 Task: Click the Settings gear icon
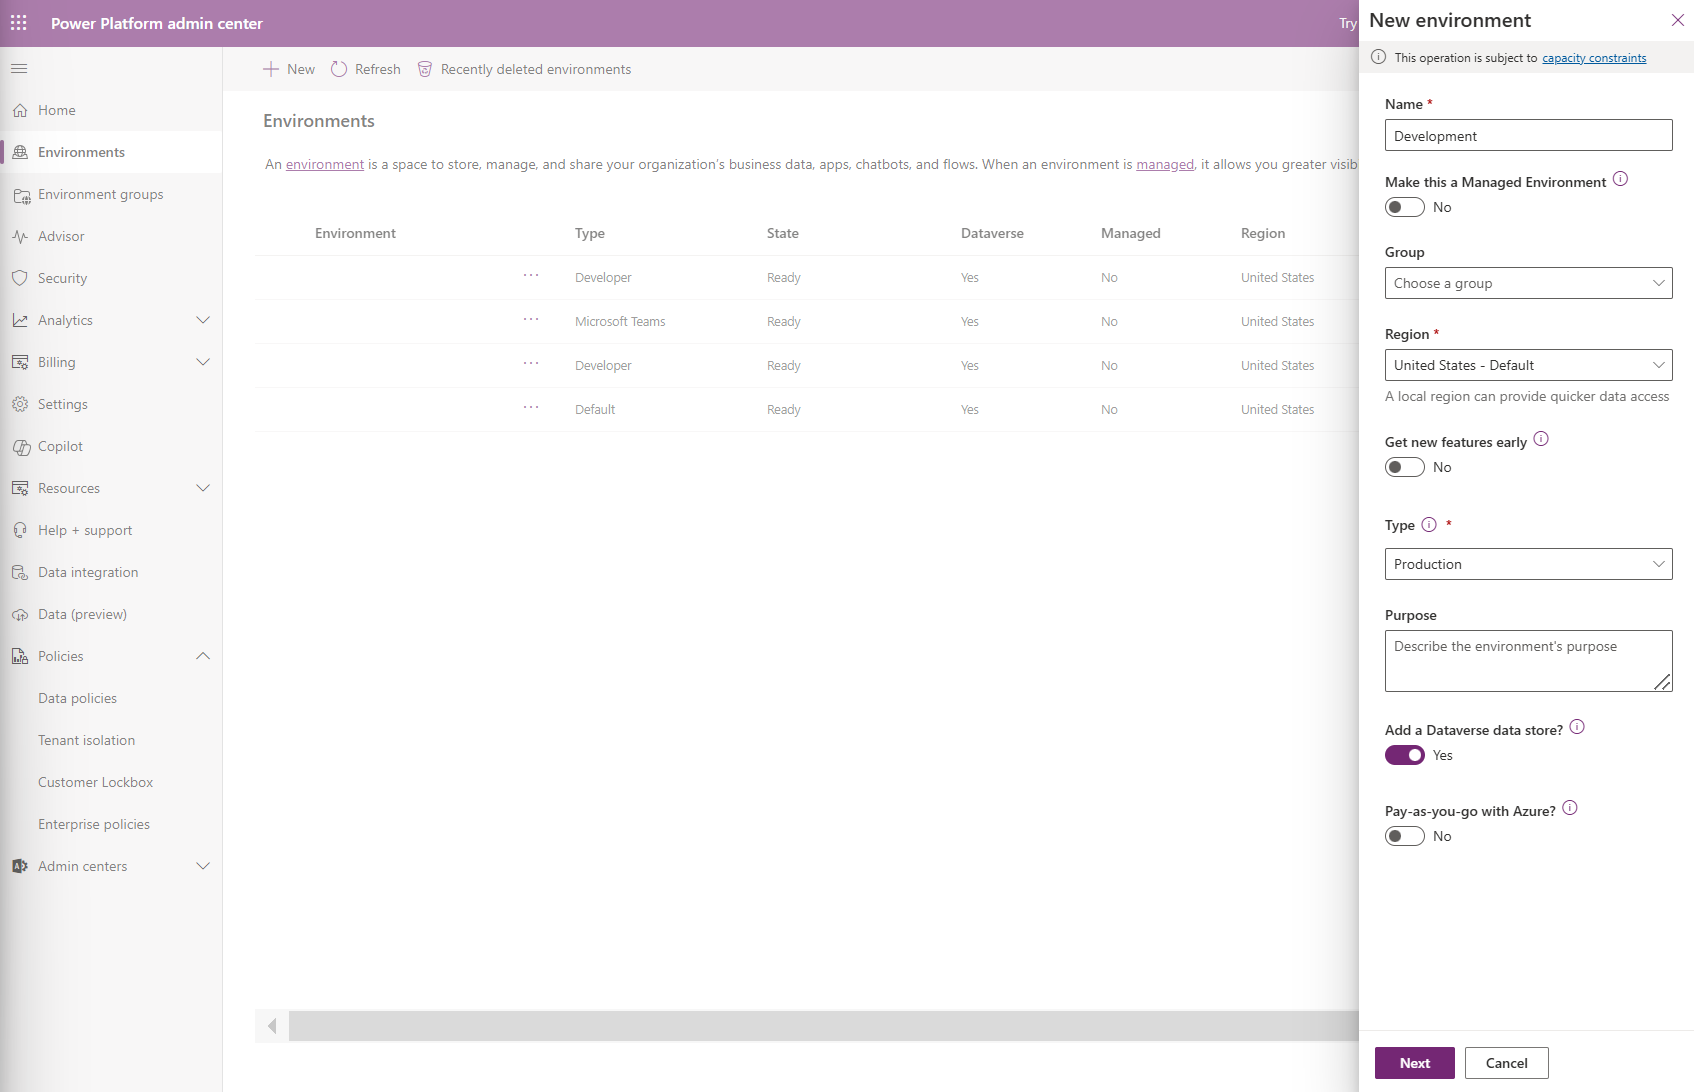point(21,404)
